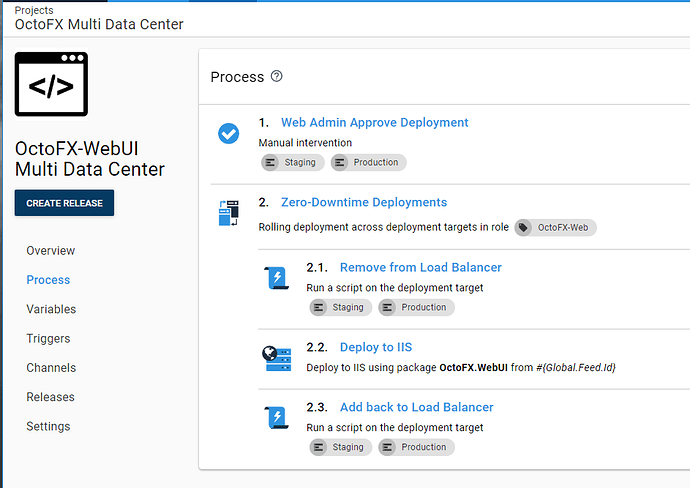Click the rolling deployment step icon
This screenshot has width=690, height=488.
point(228,213)
